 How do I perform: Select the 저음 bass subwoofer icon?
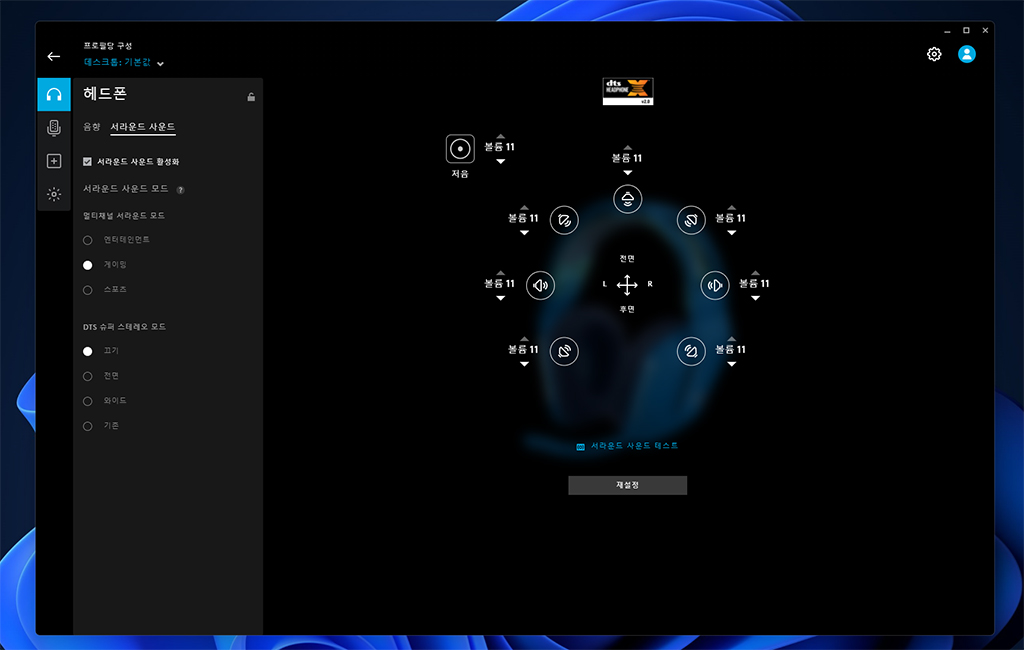(460, 149)
